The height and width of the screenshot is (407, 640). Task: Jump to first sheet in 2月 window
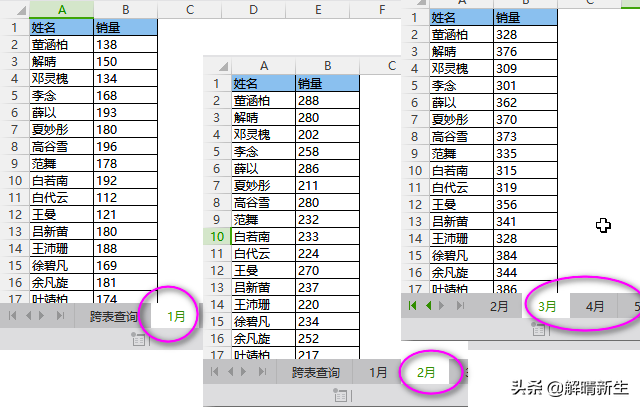[x=215, y=371]
